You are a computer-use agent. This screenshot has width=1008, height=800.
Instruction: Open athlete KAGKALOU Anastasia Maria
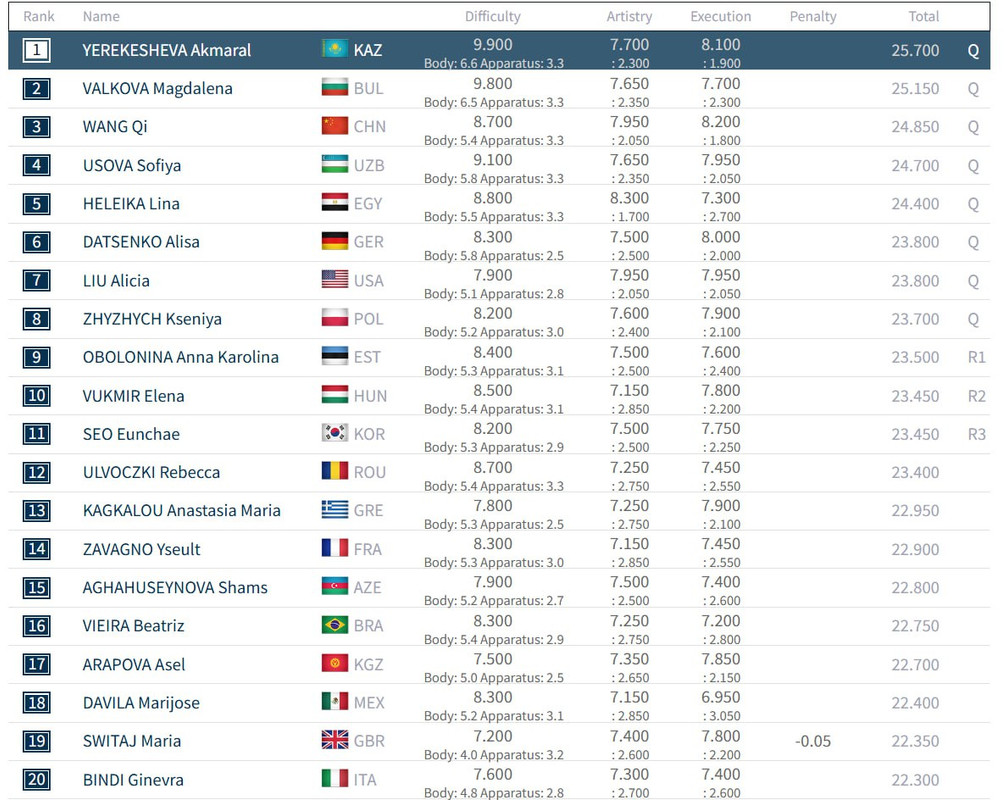(181, 511)
